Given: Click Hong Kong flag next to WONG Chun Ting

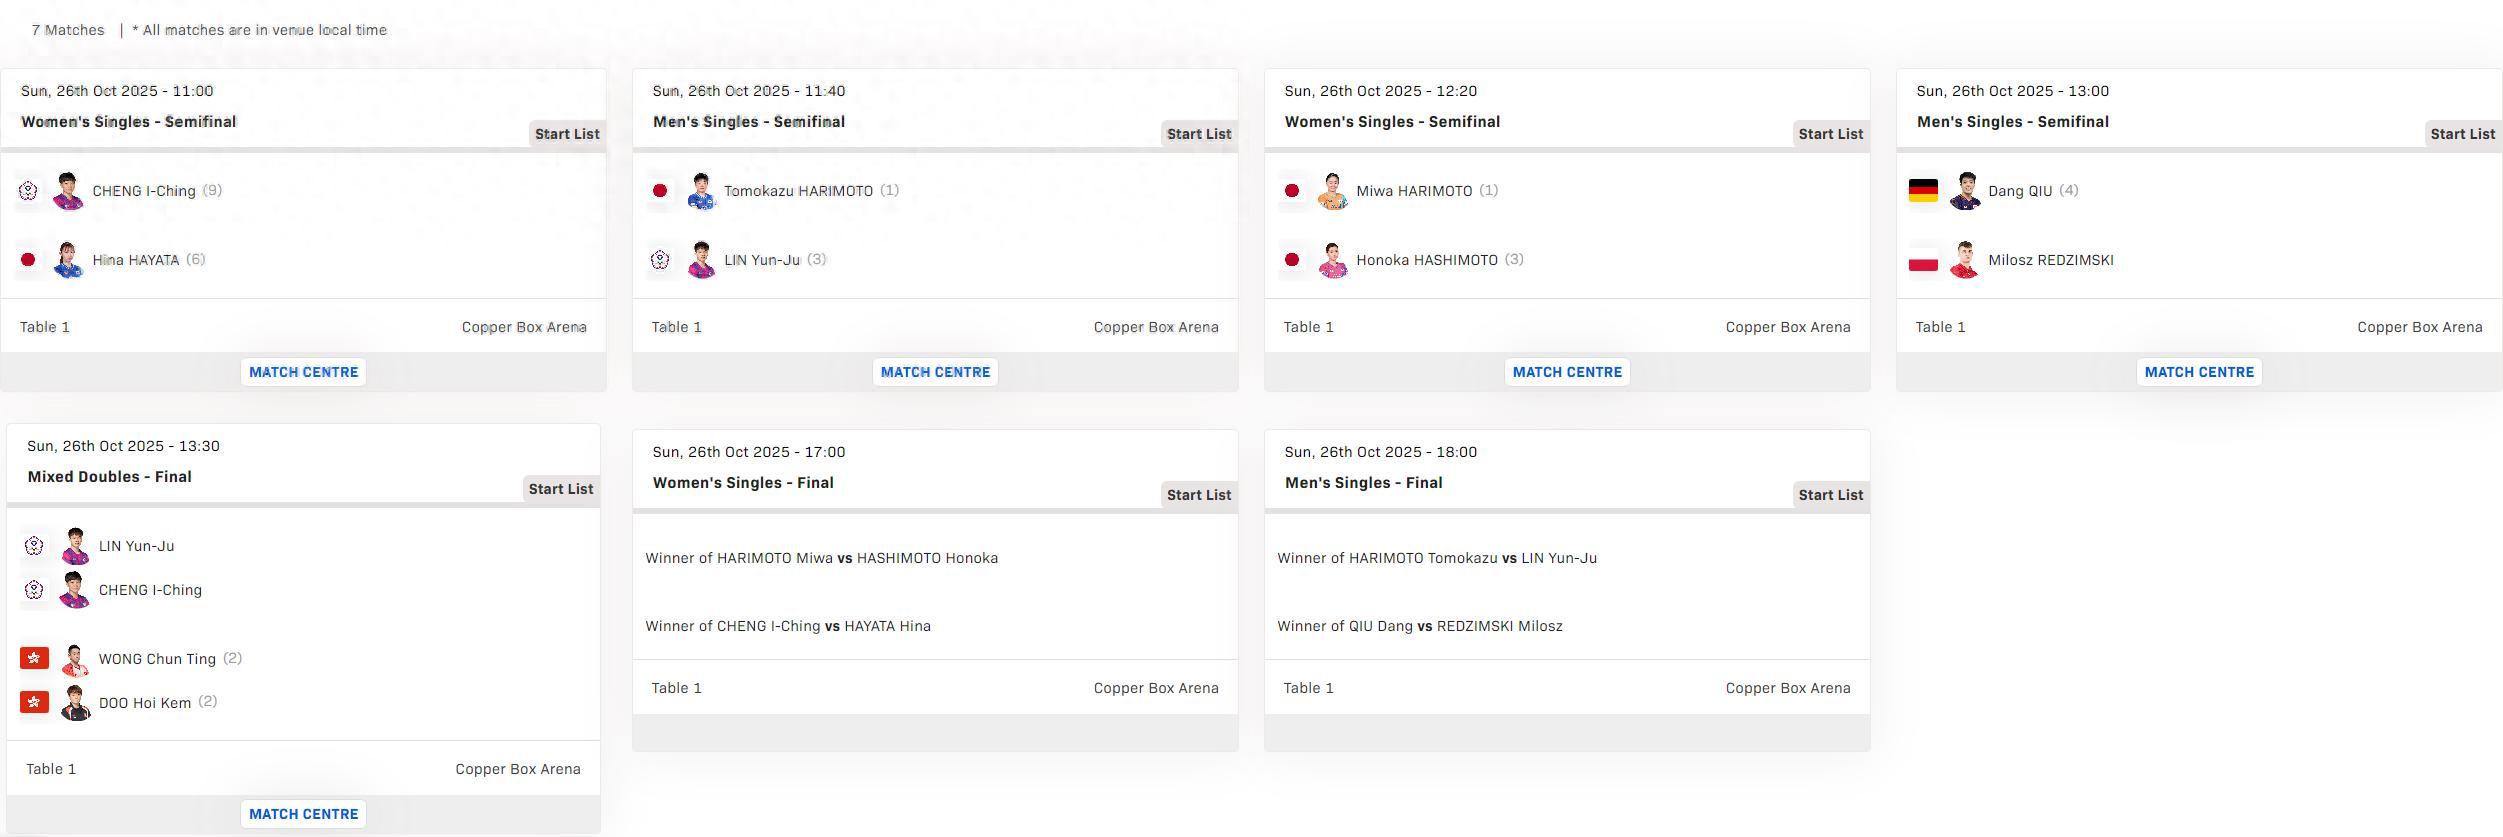Looking at the screenshot, I should (34, 658).
